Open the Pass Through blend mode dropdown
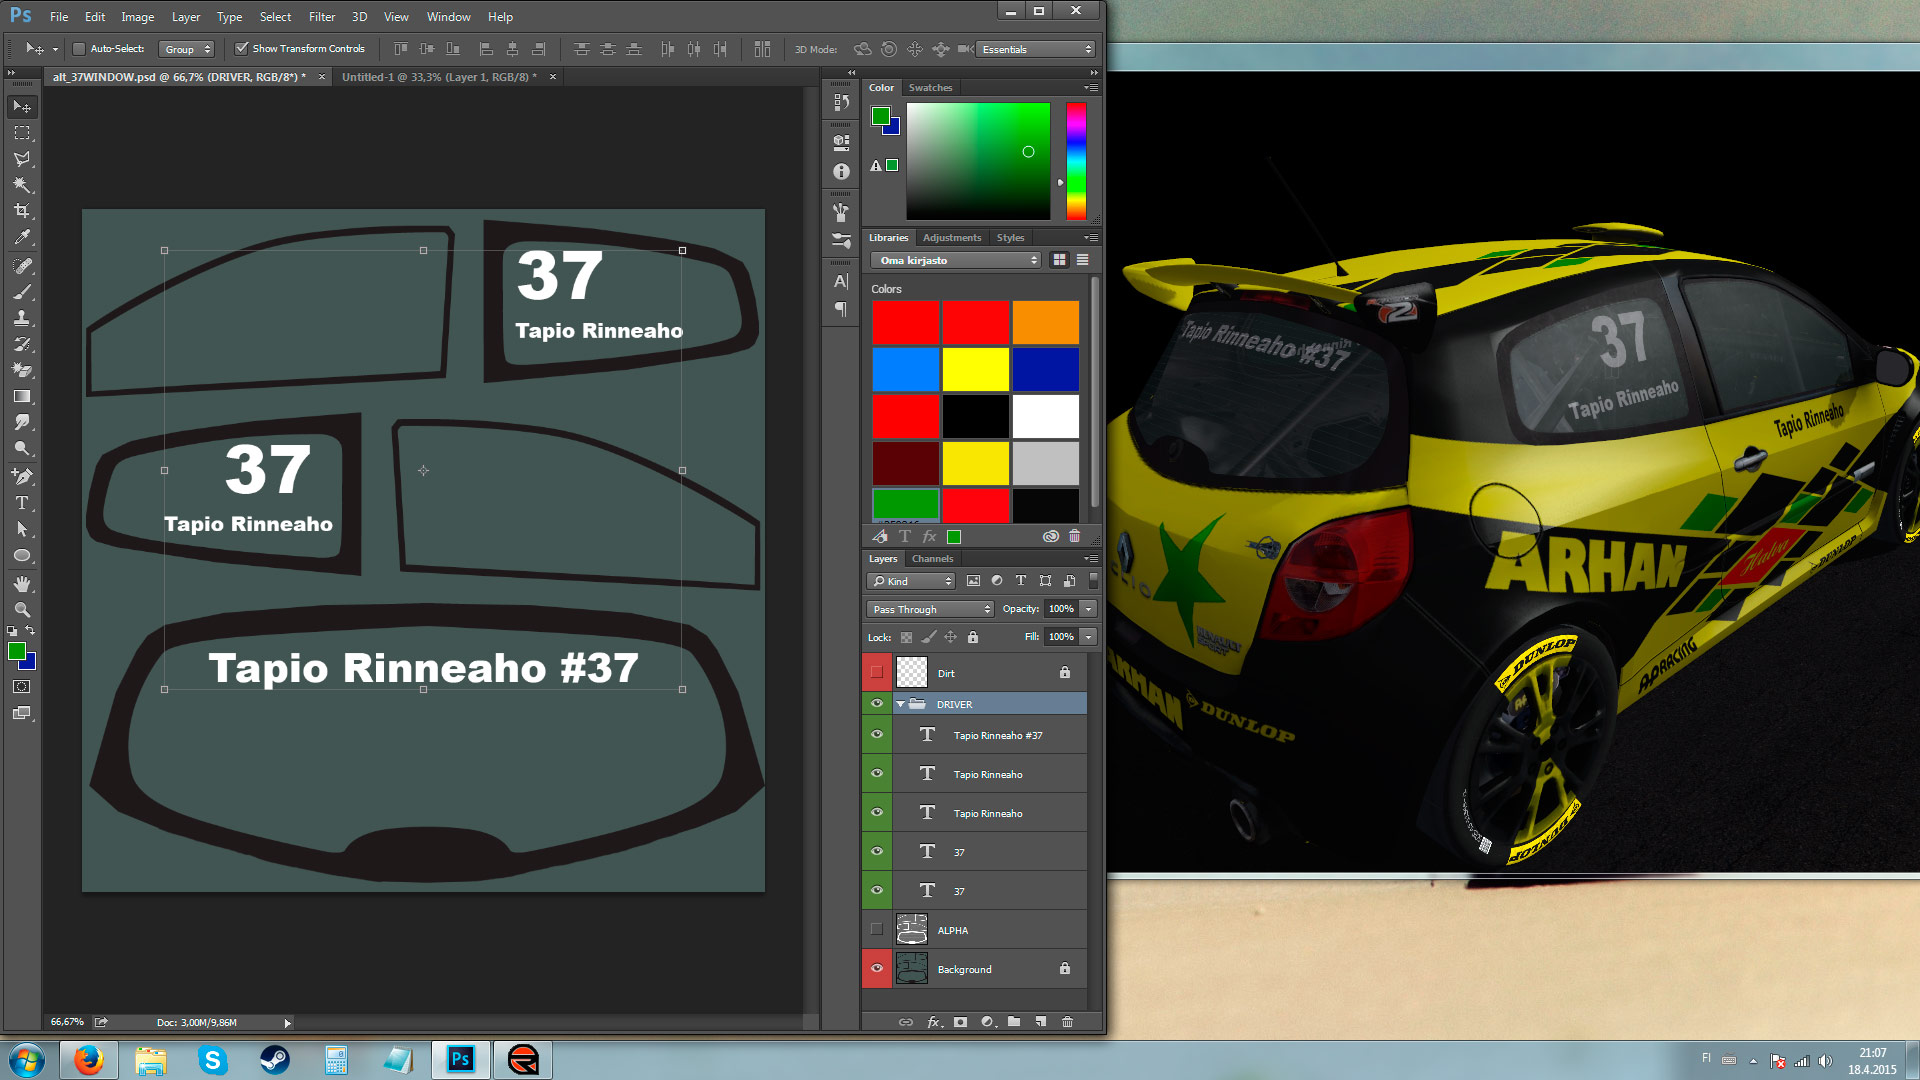1920x1080 pixels. (930, 609)
